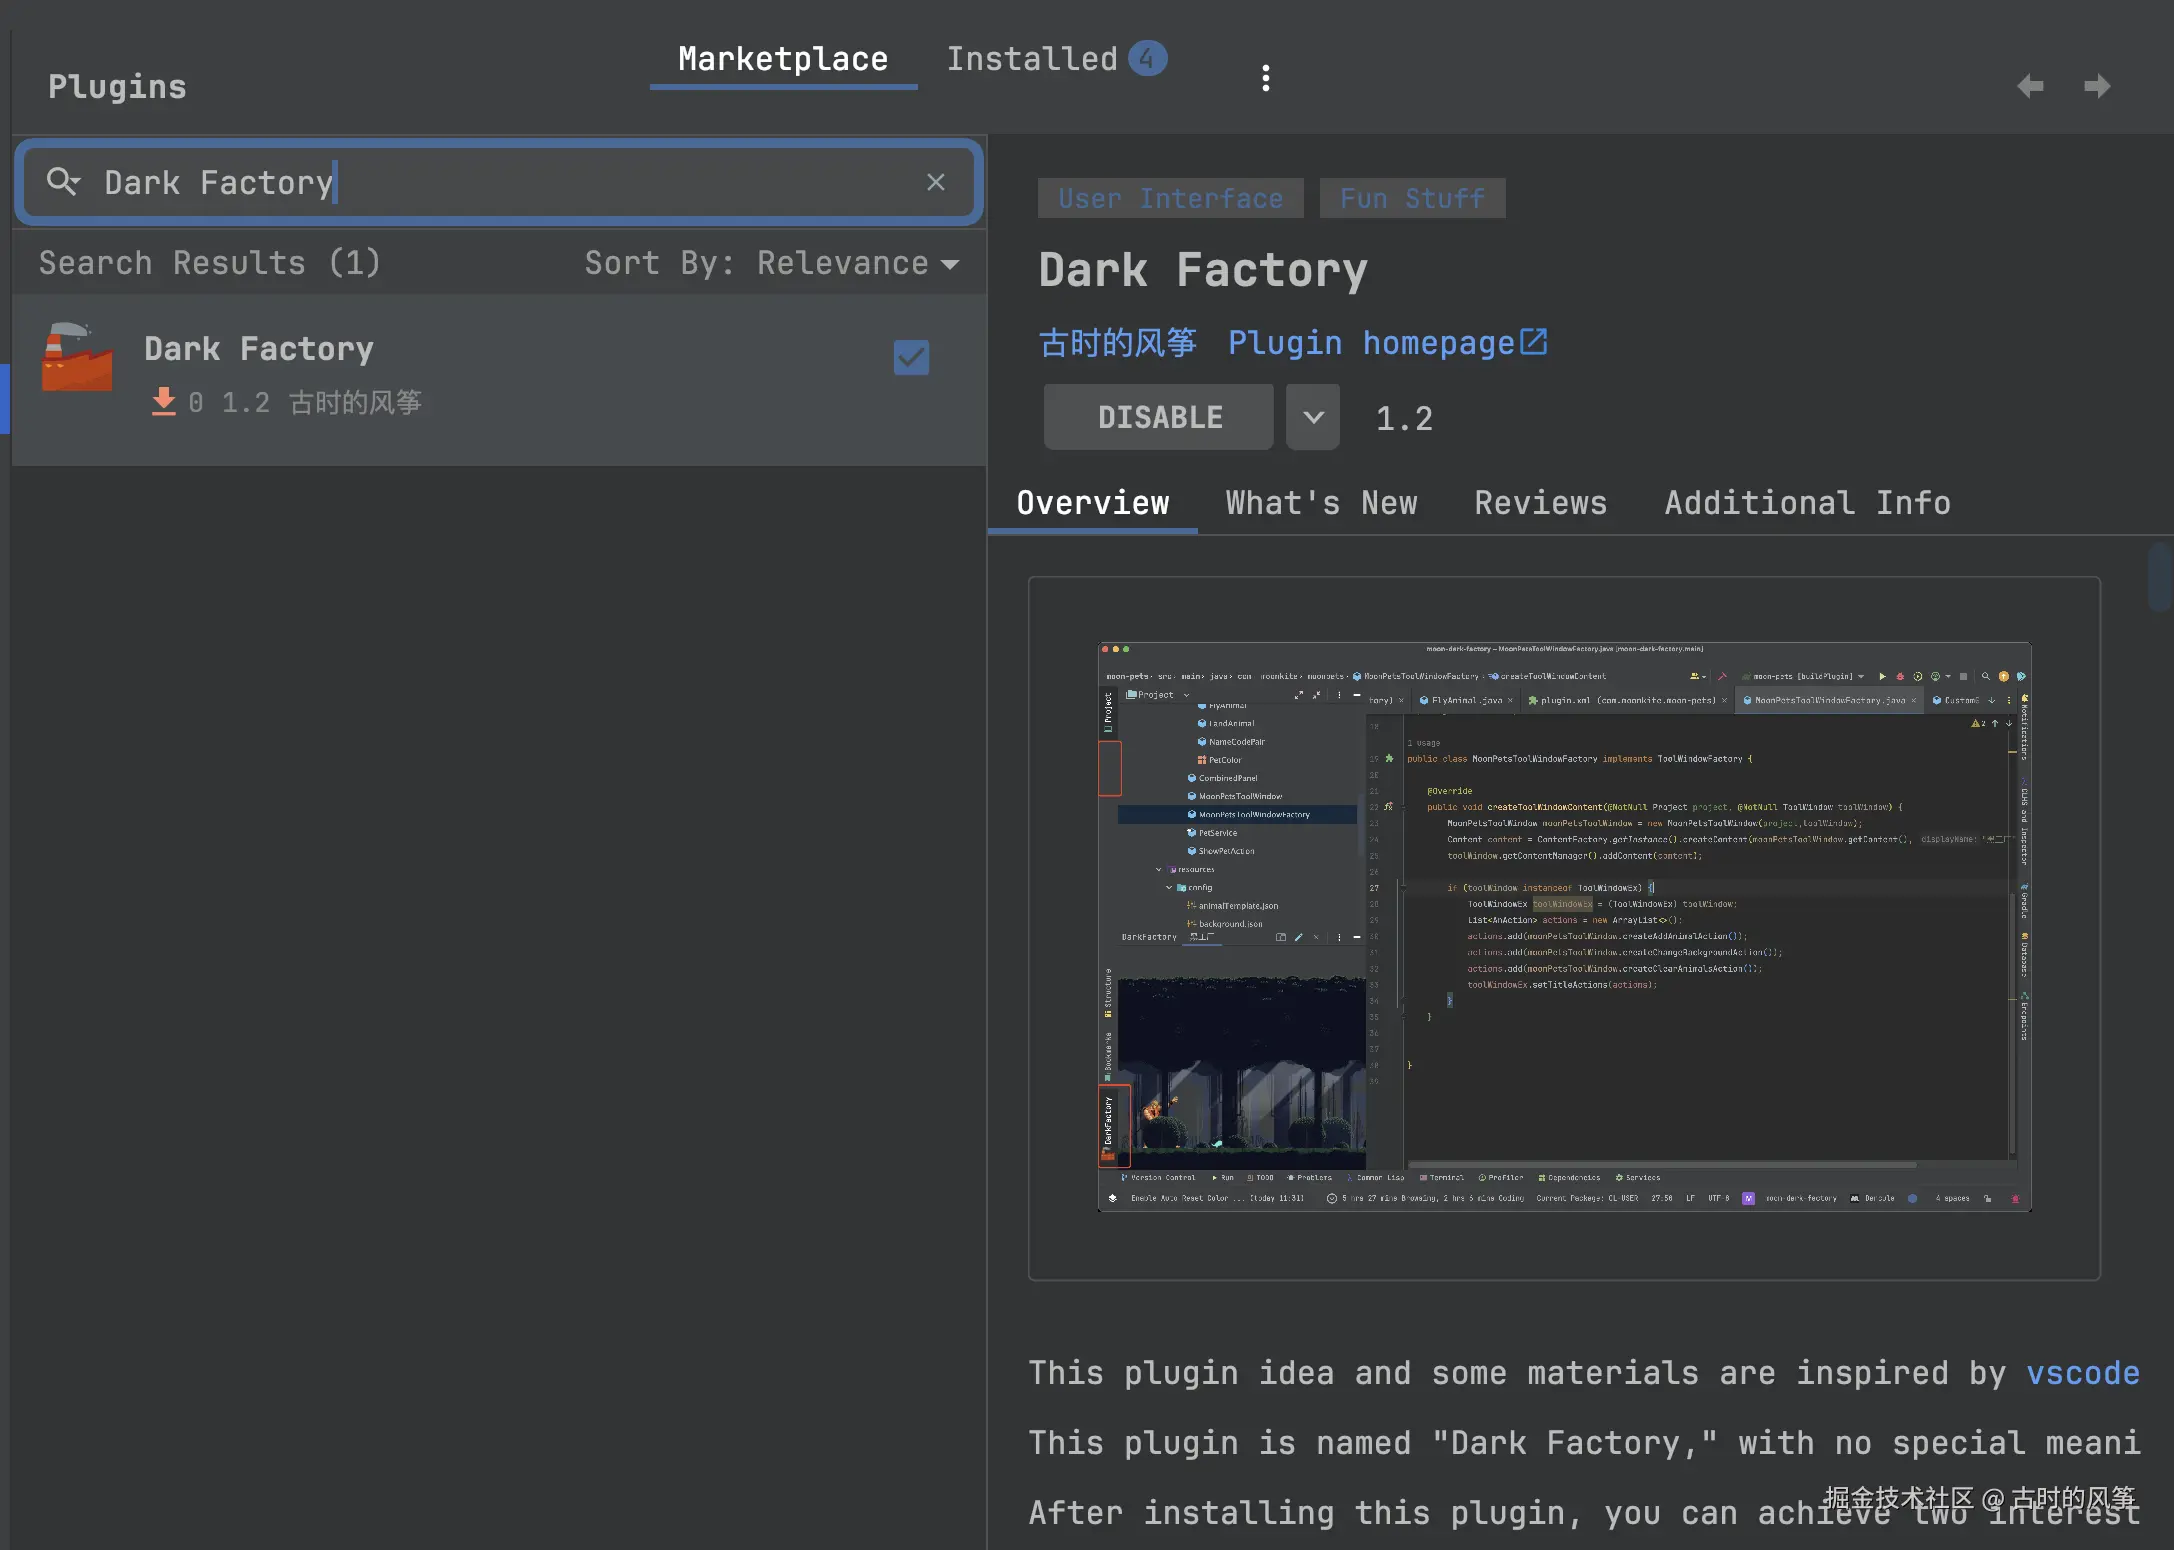The height and width of the screenshot is (1550, 2174).
Task: Click the forward navigation arrow
Action: (2097, 86)
